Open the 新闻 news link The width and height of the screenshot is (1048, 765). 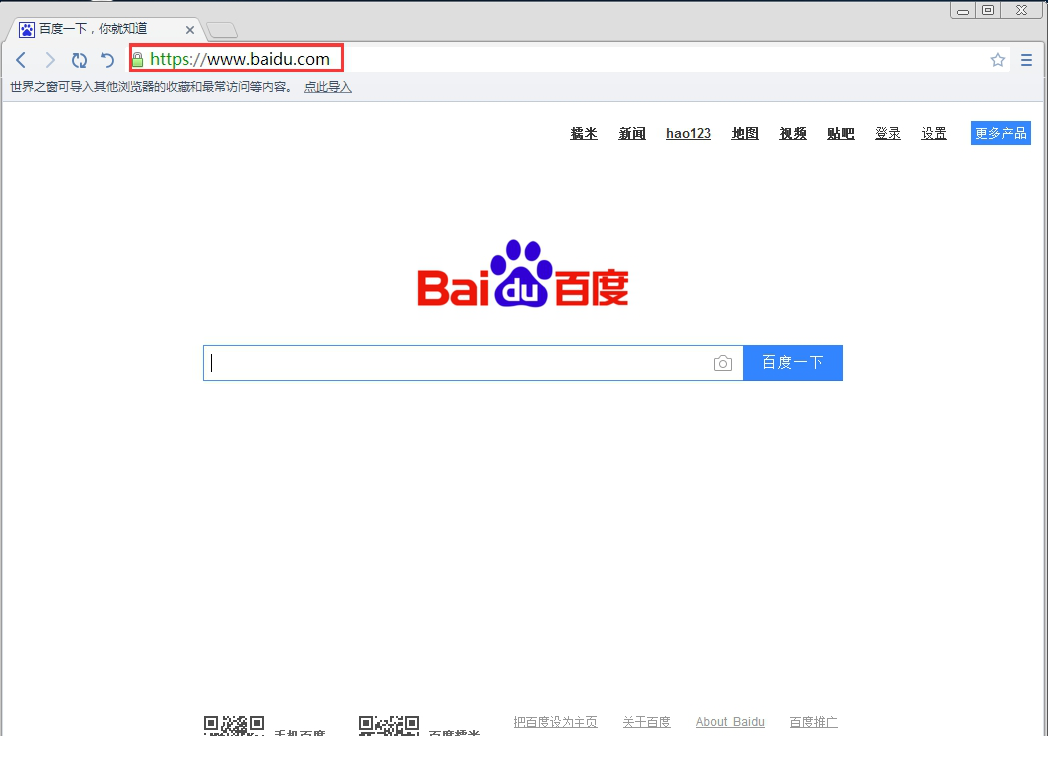(632, 134)
